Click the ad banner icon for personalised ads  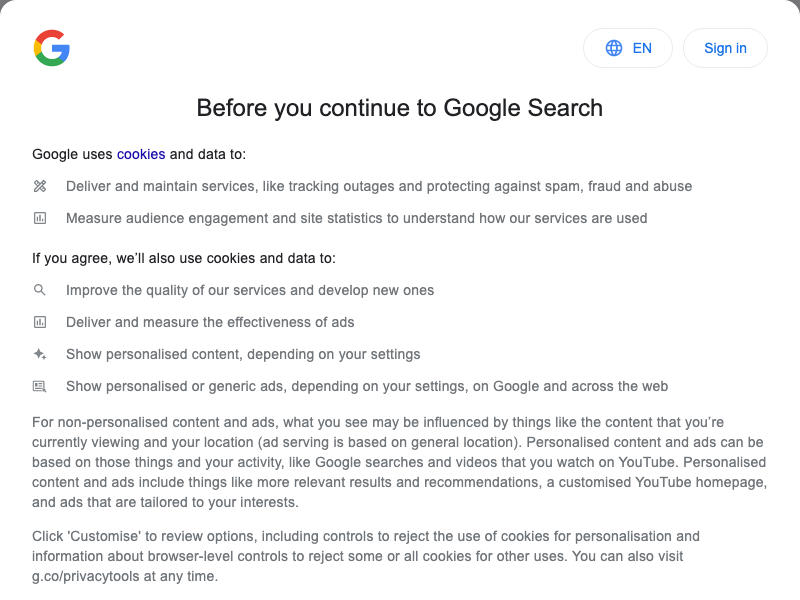coord(40,386)
